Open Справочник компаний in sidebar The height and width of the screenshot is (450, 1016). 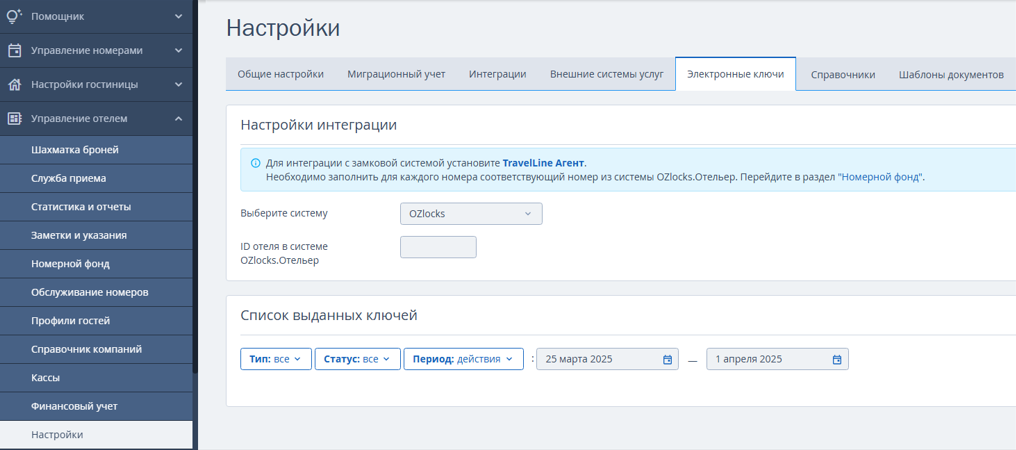pyautogui.click(x=97, y=349)
